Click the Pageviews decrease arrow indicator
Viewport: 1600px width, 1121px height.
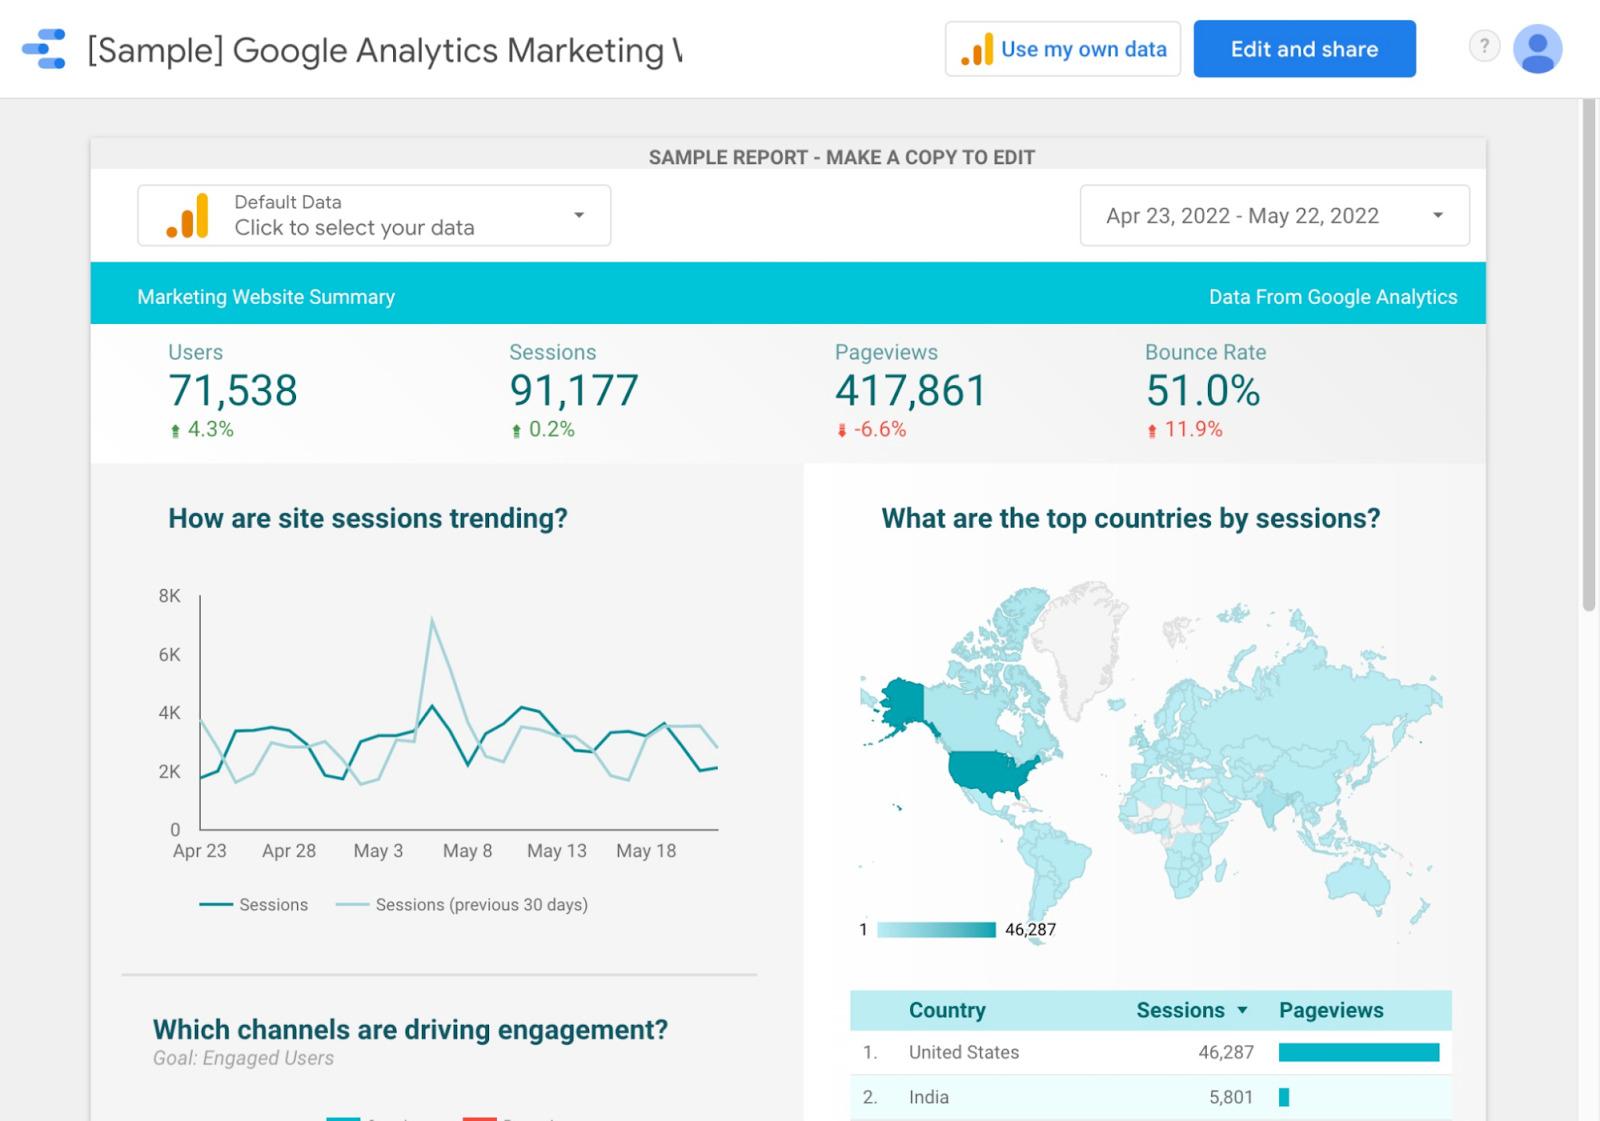coord(842,431)
